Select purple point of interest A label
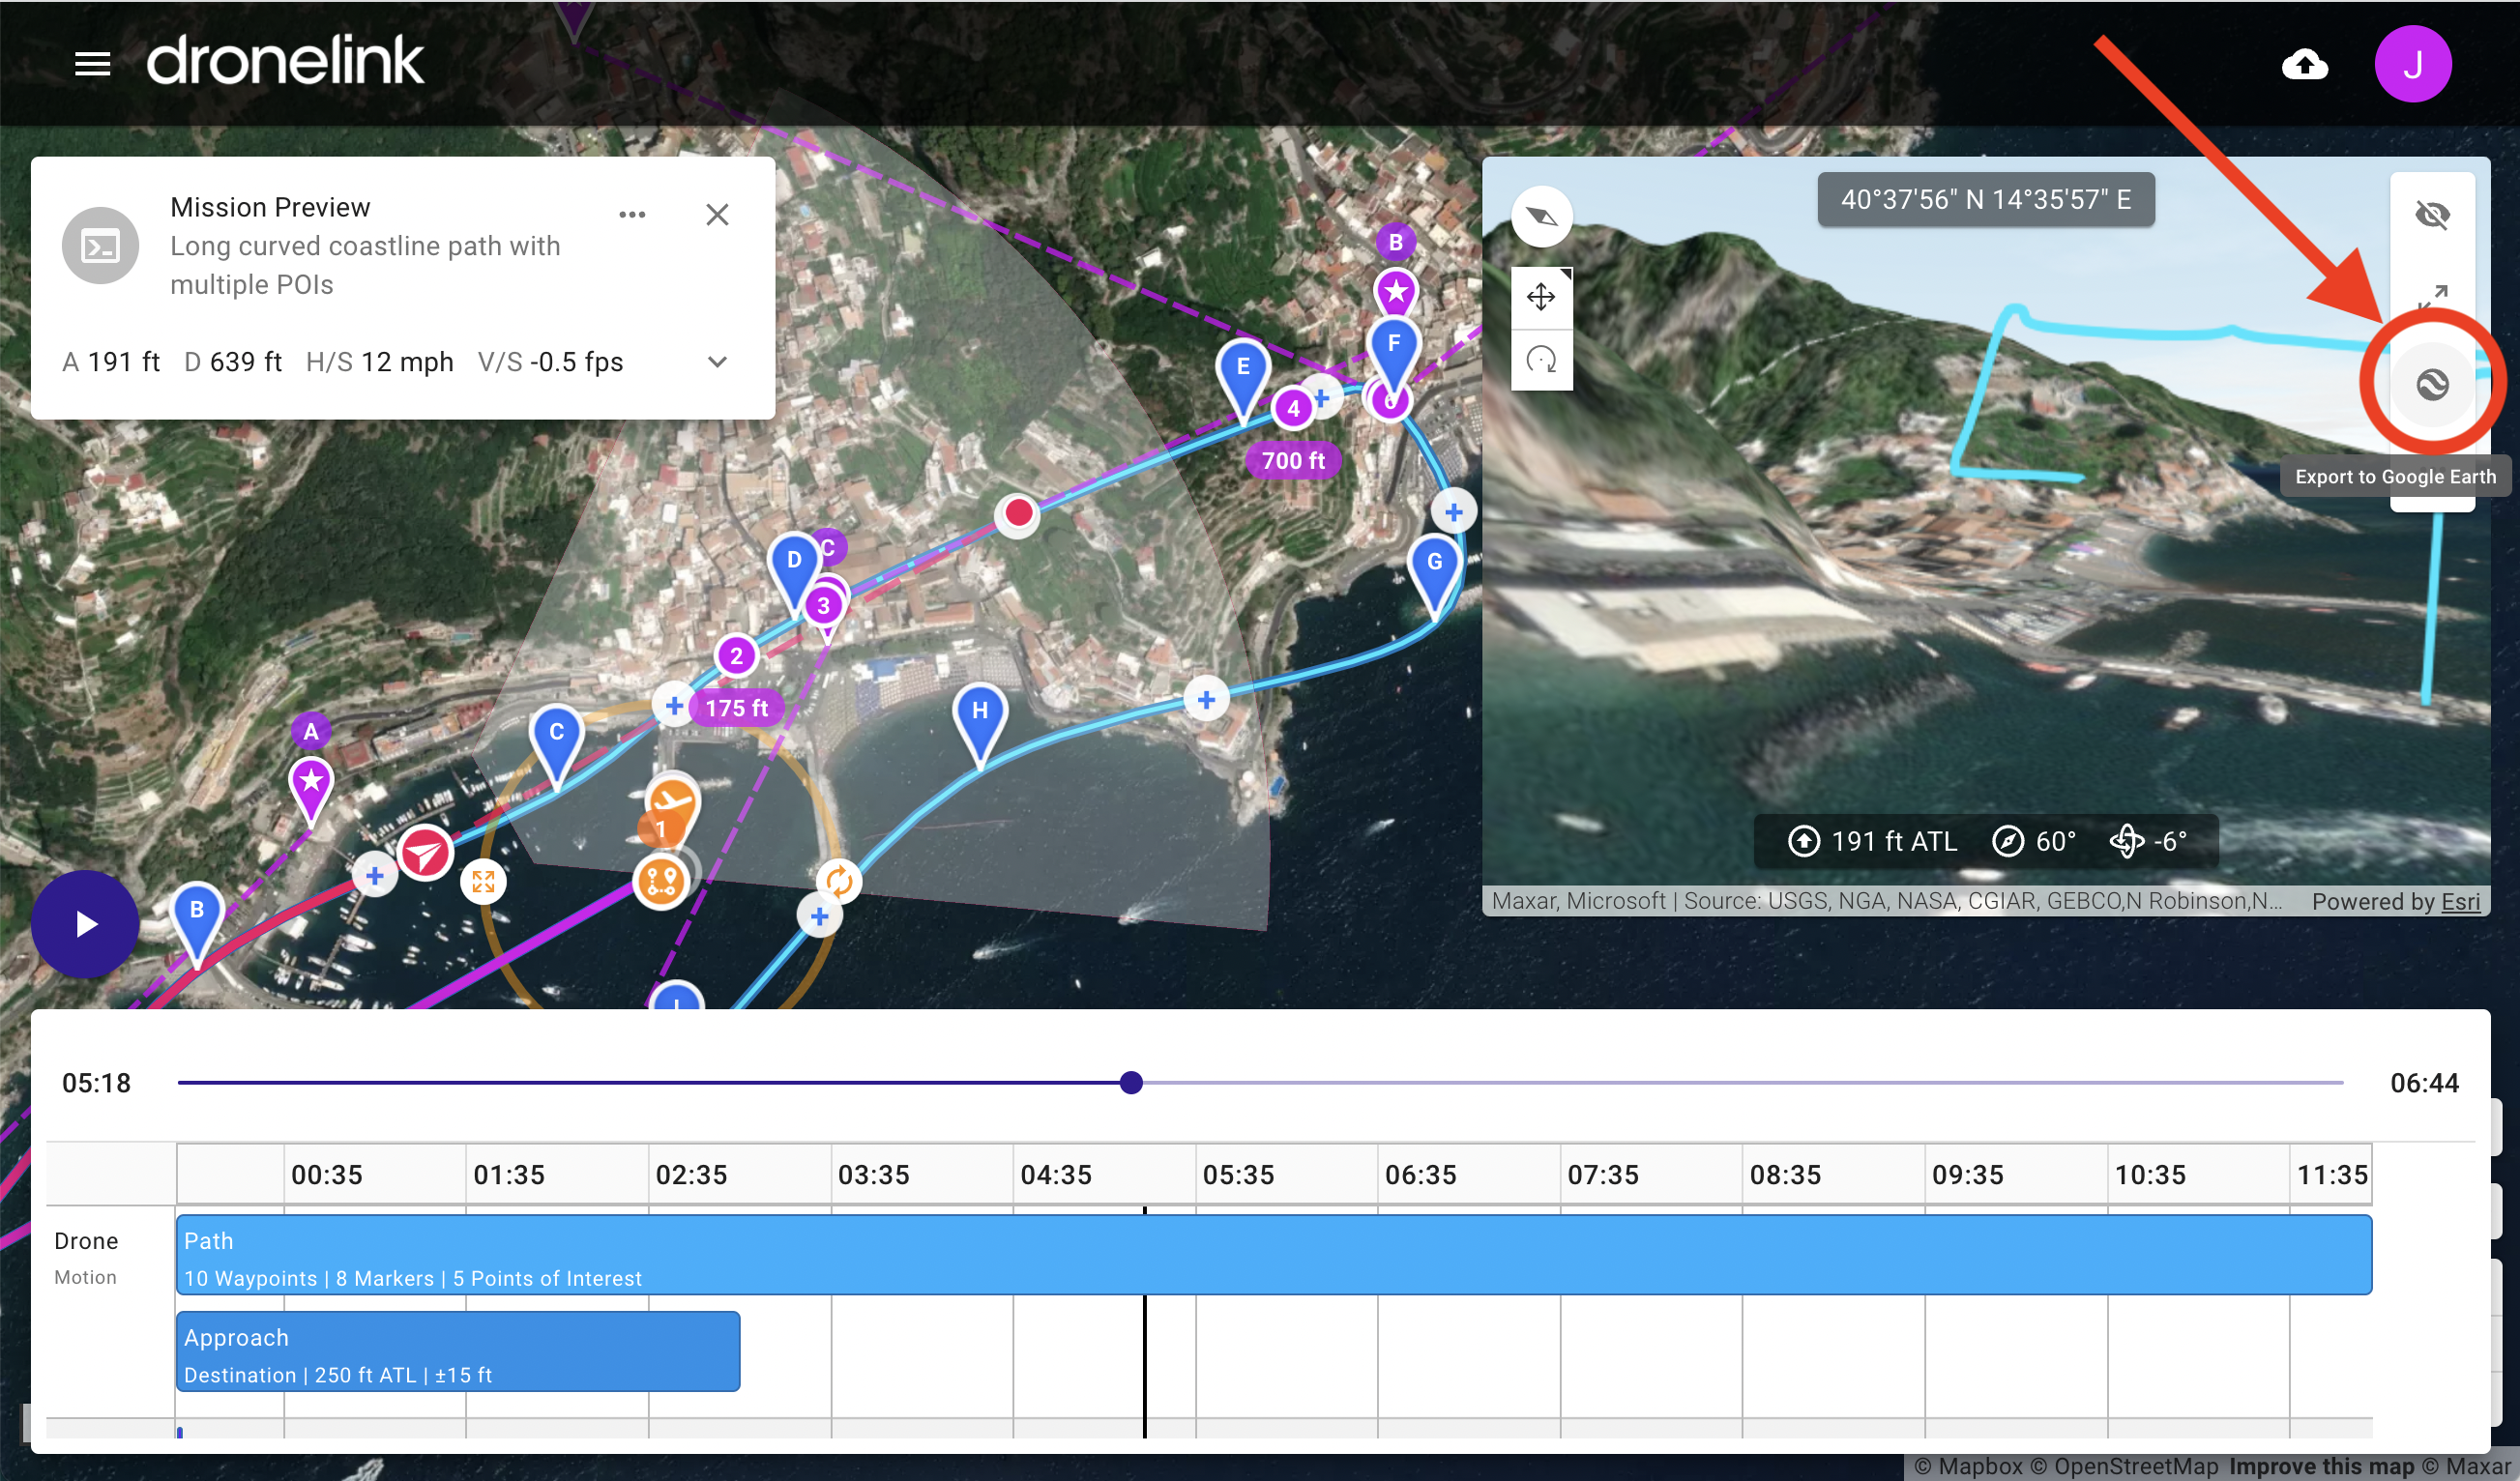2520x1481 pixels. click(311, 731)
